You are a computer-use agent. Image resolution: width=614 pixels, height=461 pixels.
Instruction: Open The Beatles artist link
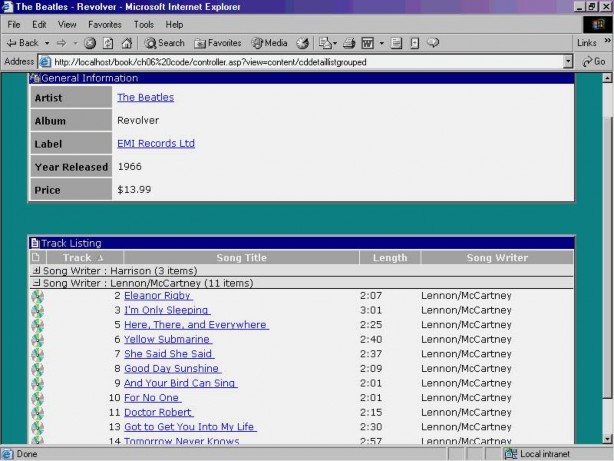tap(145, 97)
